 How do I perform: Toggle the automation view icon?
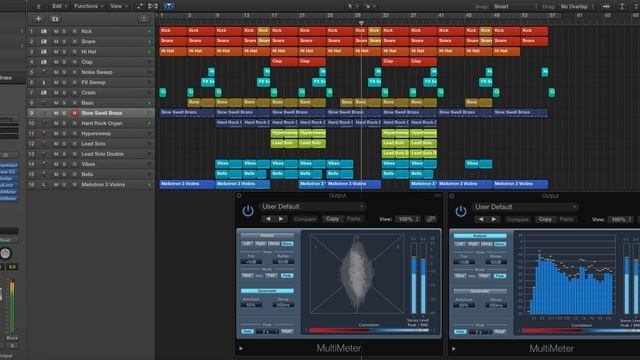(x=140, y=6)
